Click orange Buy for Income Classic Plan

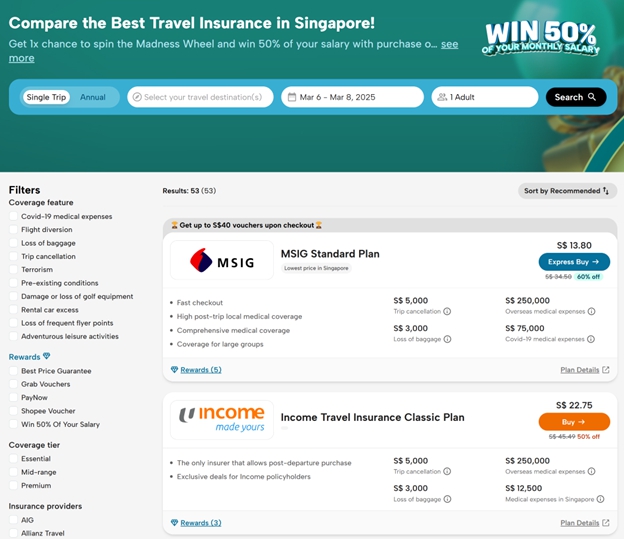point(574,422)
